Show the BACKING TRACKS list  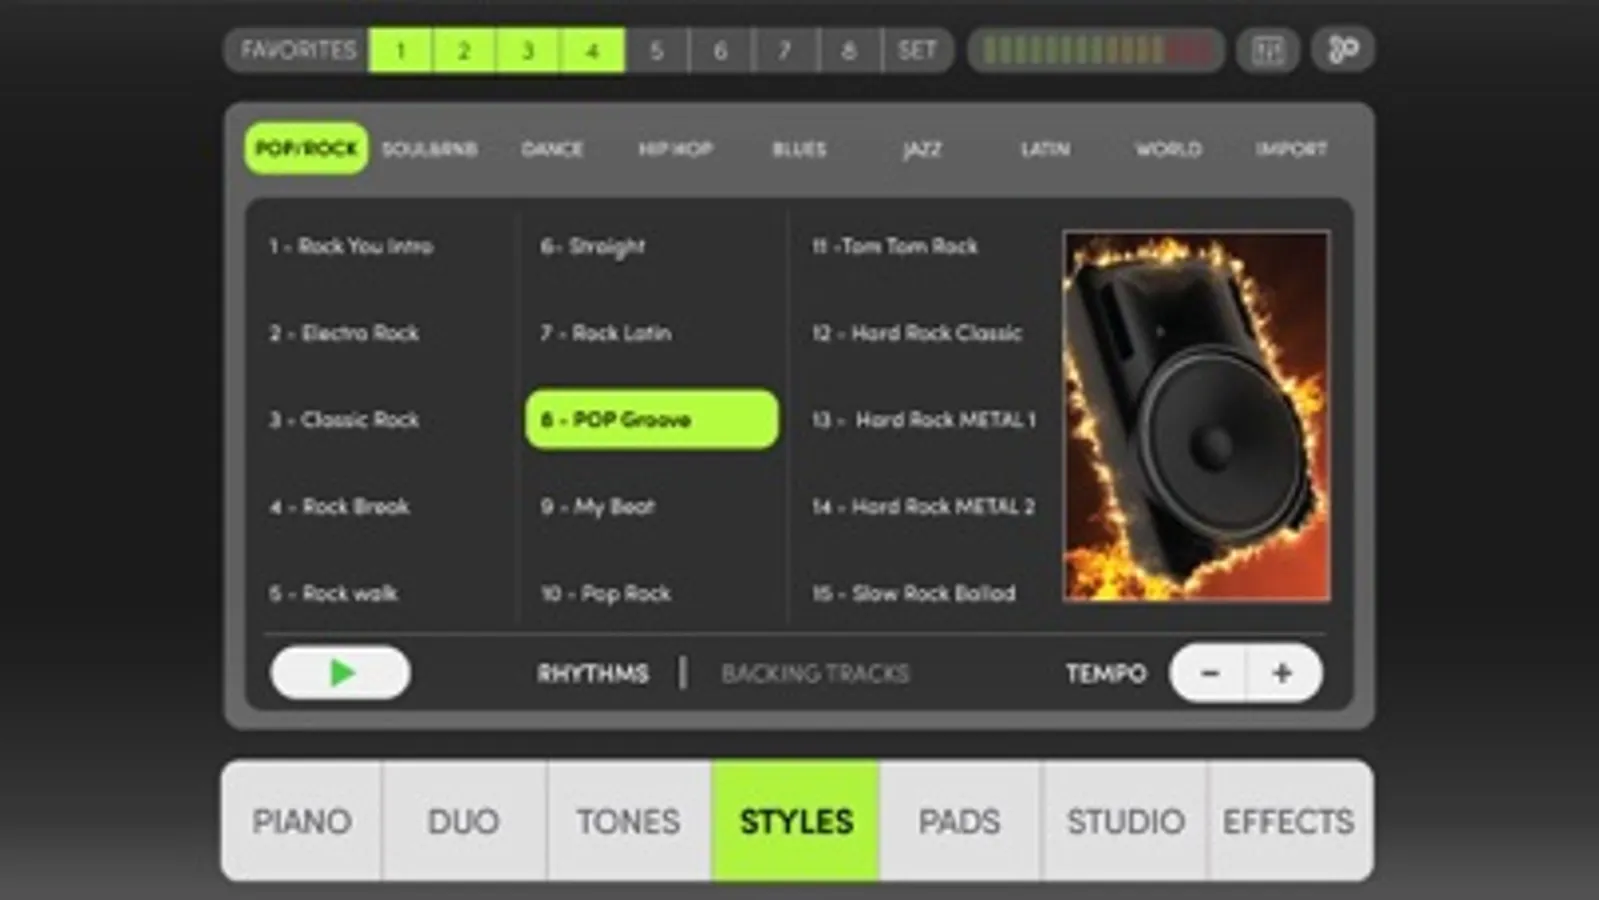coord(815,674)
